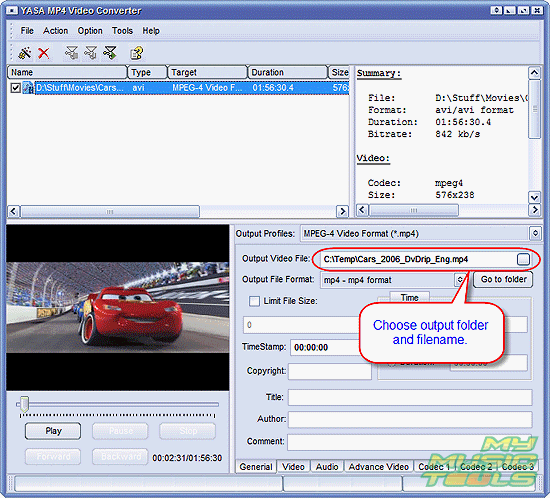Switch to the Video tab

click(x=293, y=467)
